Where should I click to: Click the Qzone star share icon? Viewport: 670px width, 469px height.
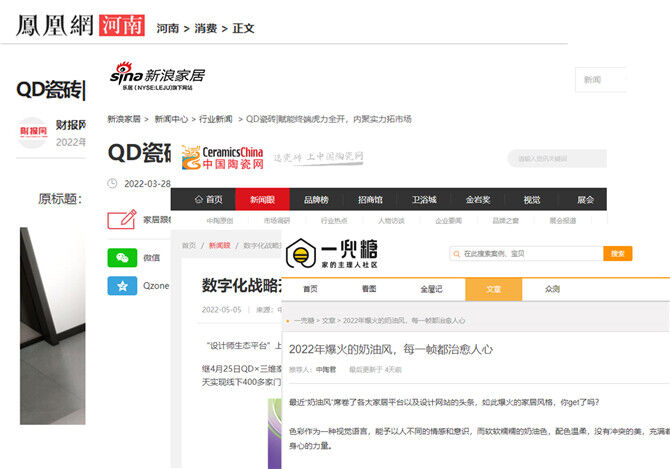pyautogui.click(x=122, y=285)
